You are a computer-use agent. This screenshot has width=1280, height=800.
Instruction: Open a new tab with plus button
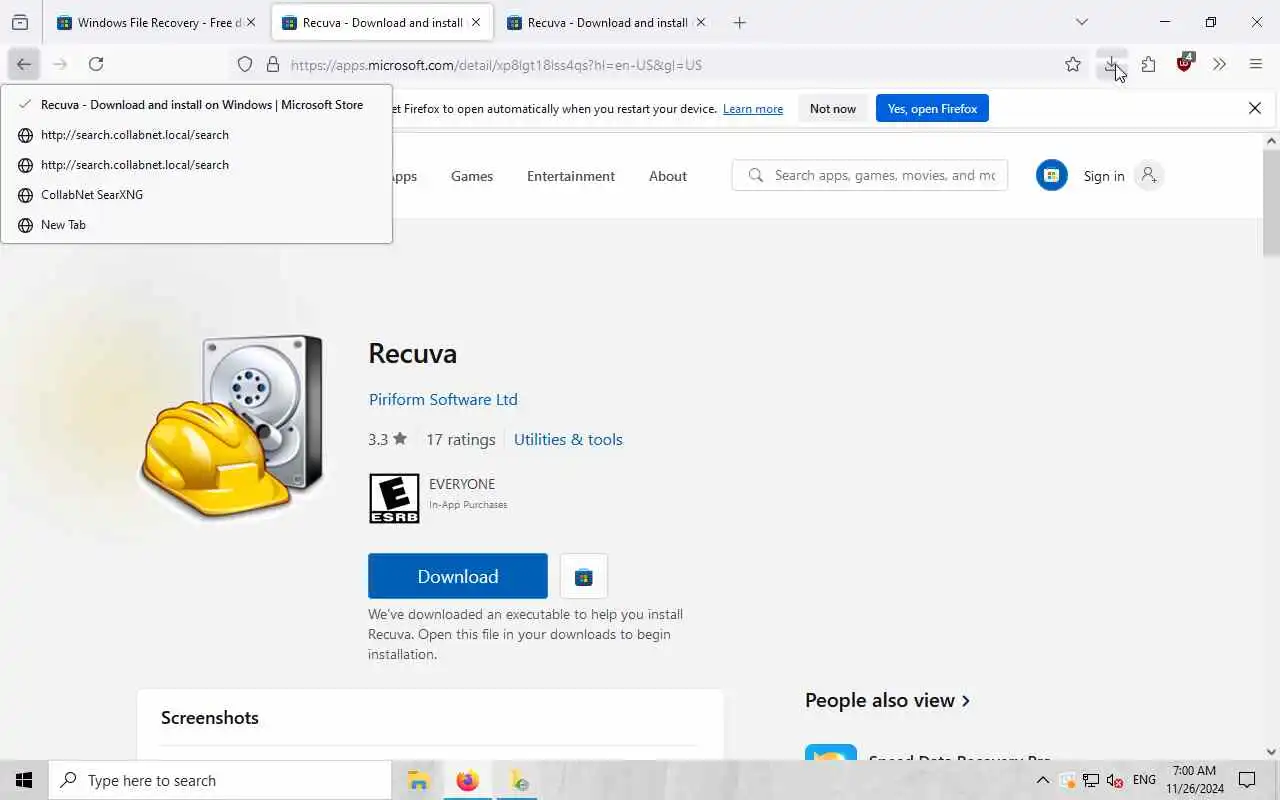pyautogui.click(x=740, y=22)
